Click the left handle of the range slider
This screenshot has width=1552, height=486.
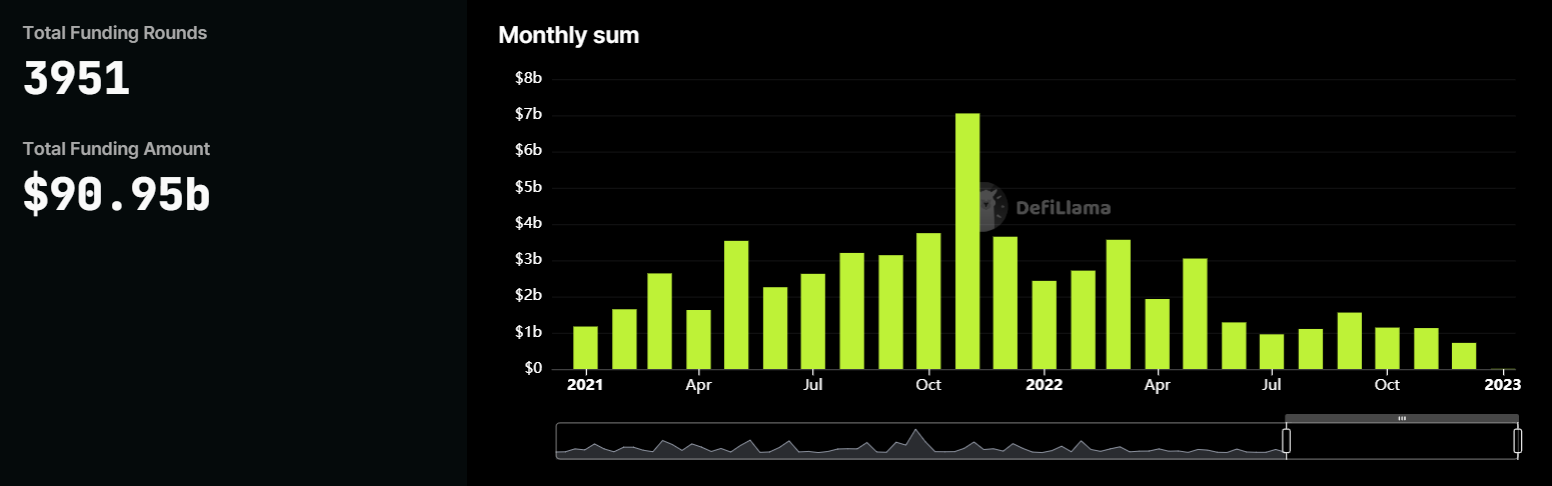(x=1287, y=441)
